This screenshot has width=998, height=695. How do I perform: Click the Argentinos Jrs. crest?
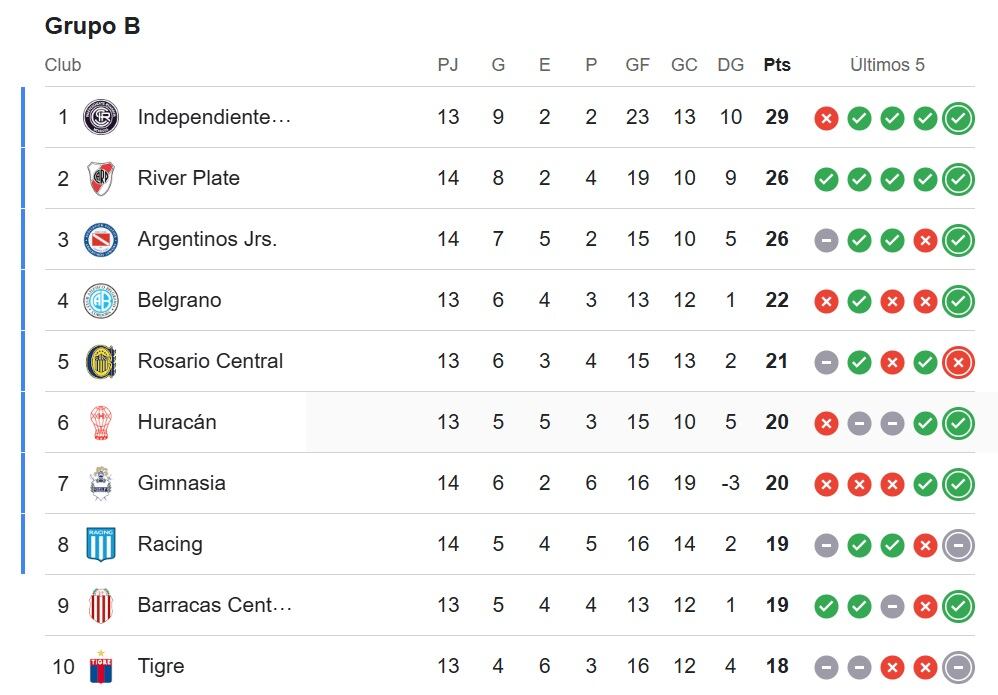(100, 239)
